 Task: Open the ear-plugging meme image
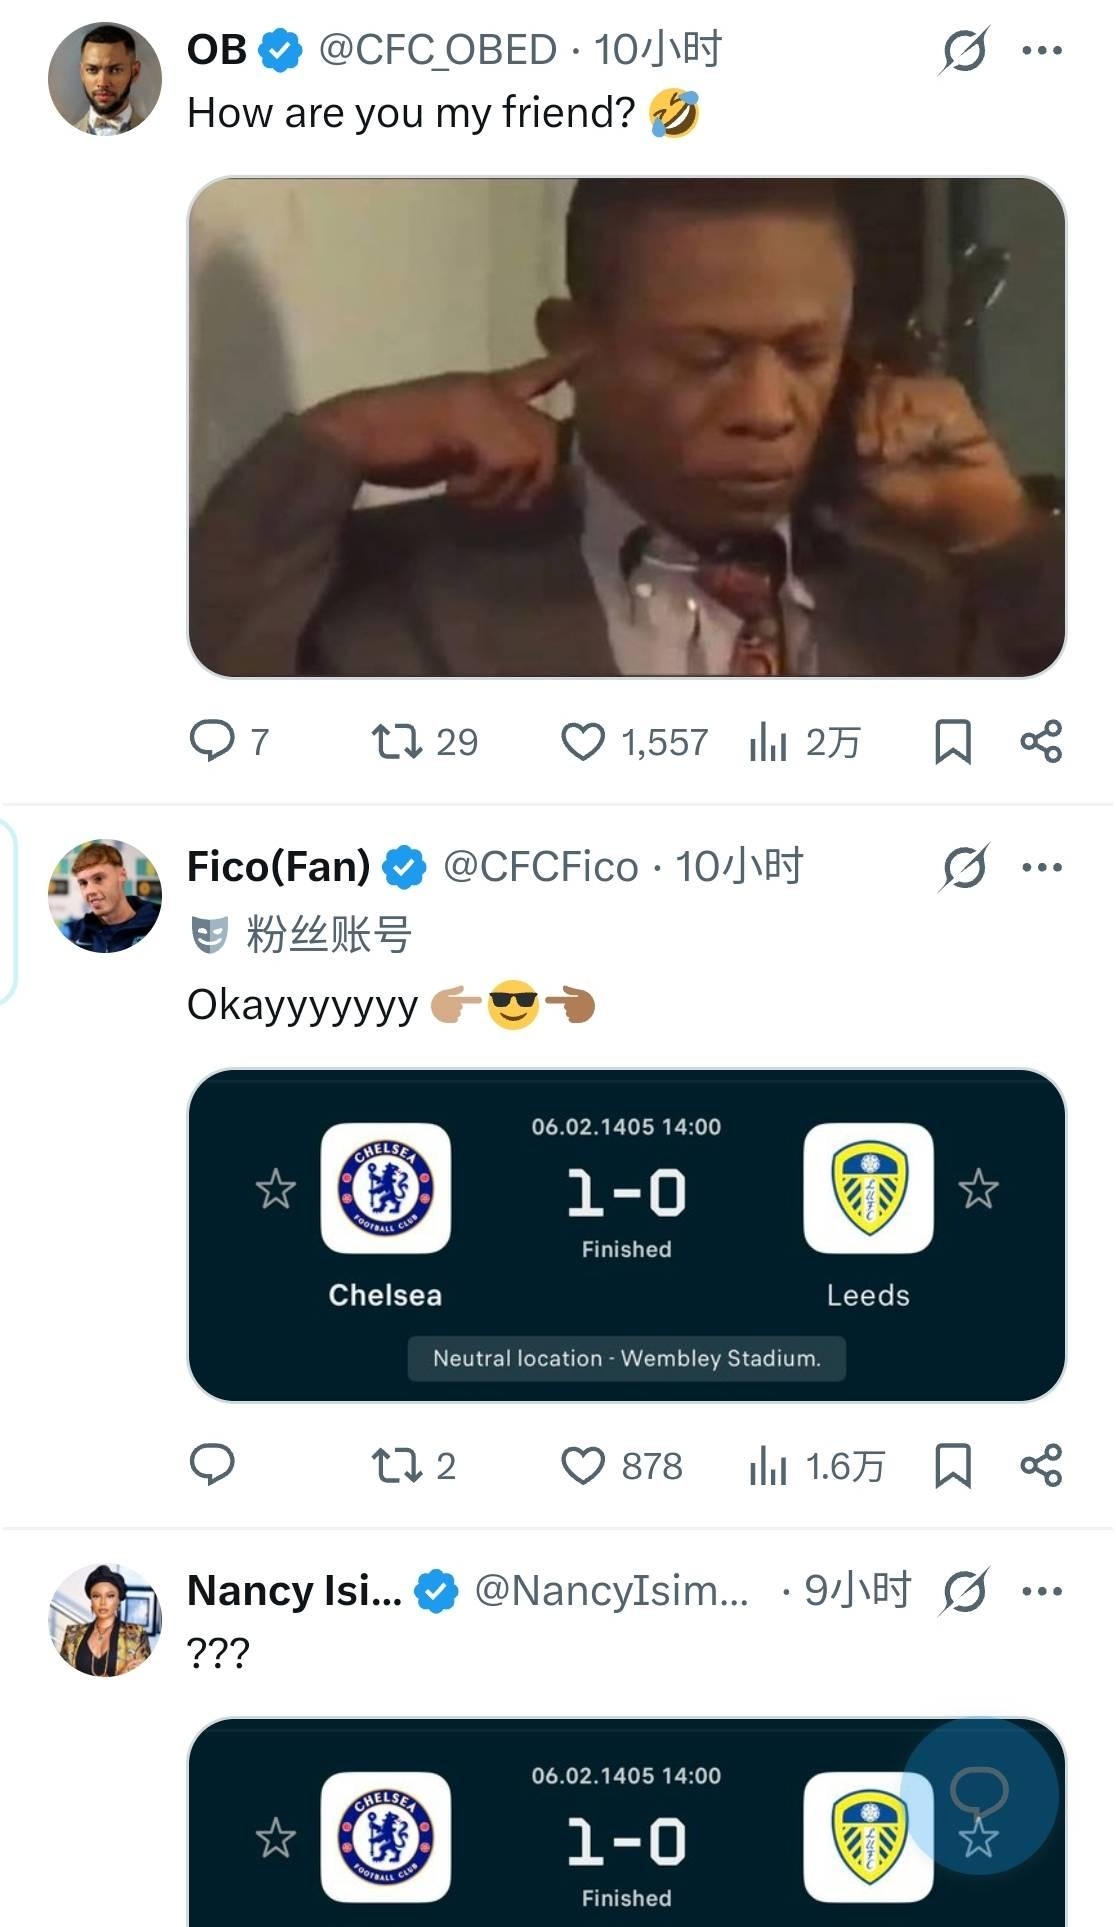[x=627, y=427]
